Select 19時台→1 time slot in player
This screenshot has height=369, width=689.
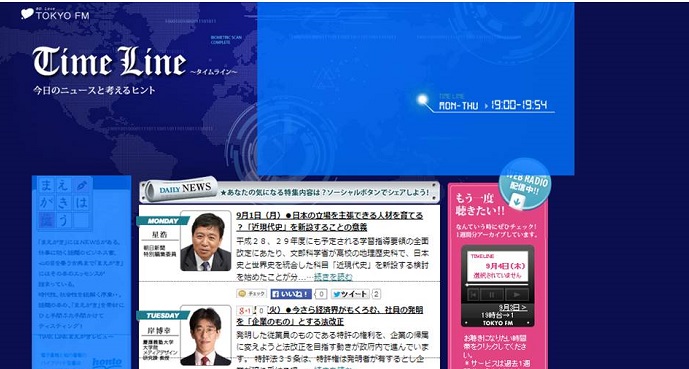pos(497,315)
